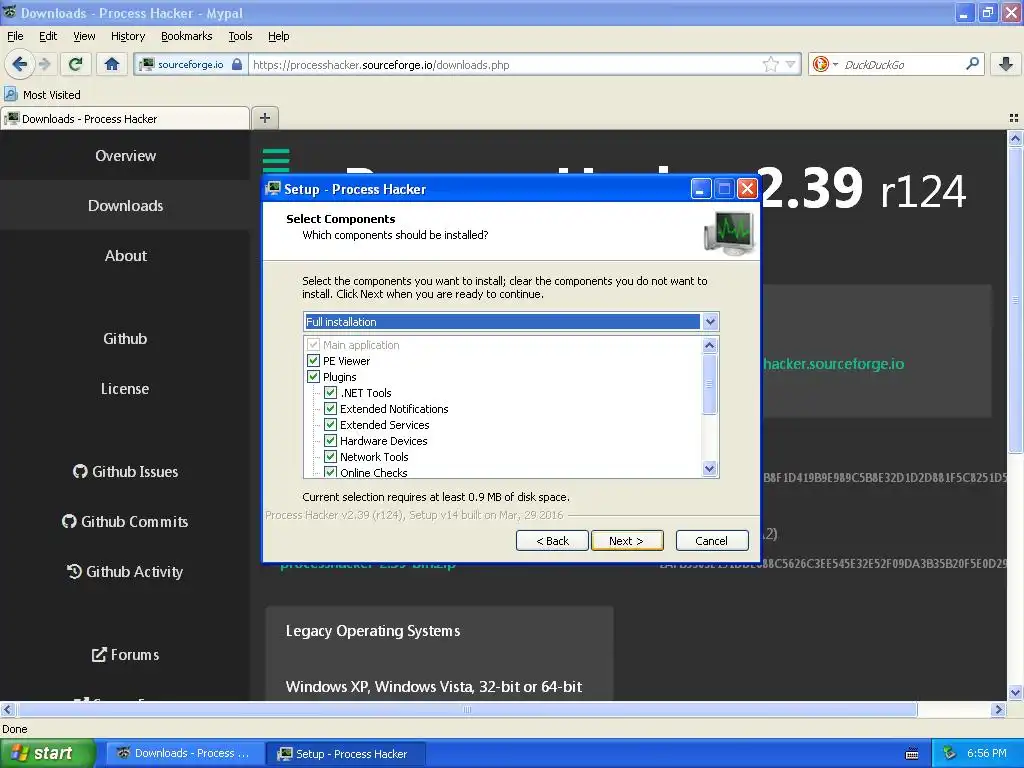This screenshot has height=768, width=1024.
Task: Open the Help menu
Action: coord(278,37)
